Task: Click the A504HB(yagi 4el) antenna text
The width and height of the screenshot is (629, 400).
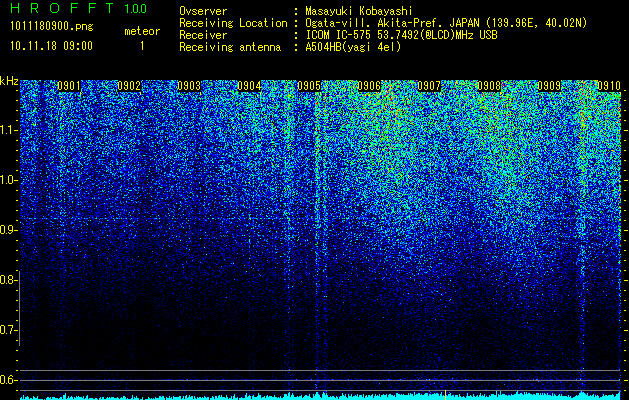Action: [x=353, y=47]
